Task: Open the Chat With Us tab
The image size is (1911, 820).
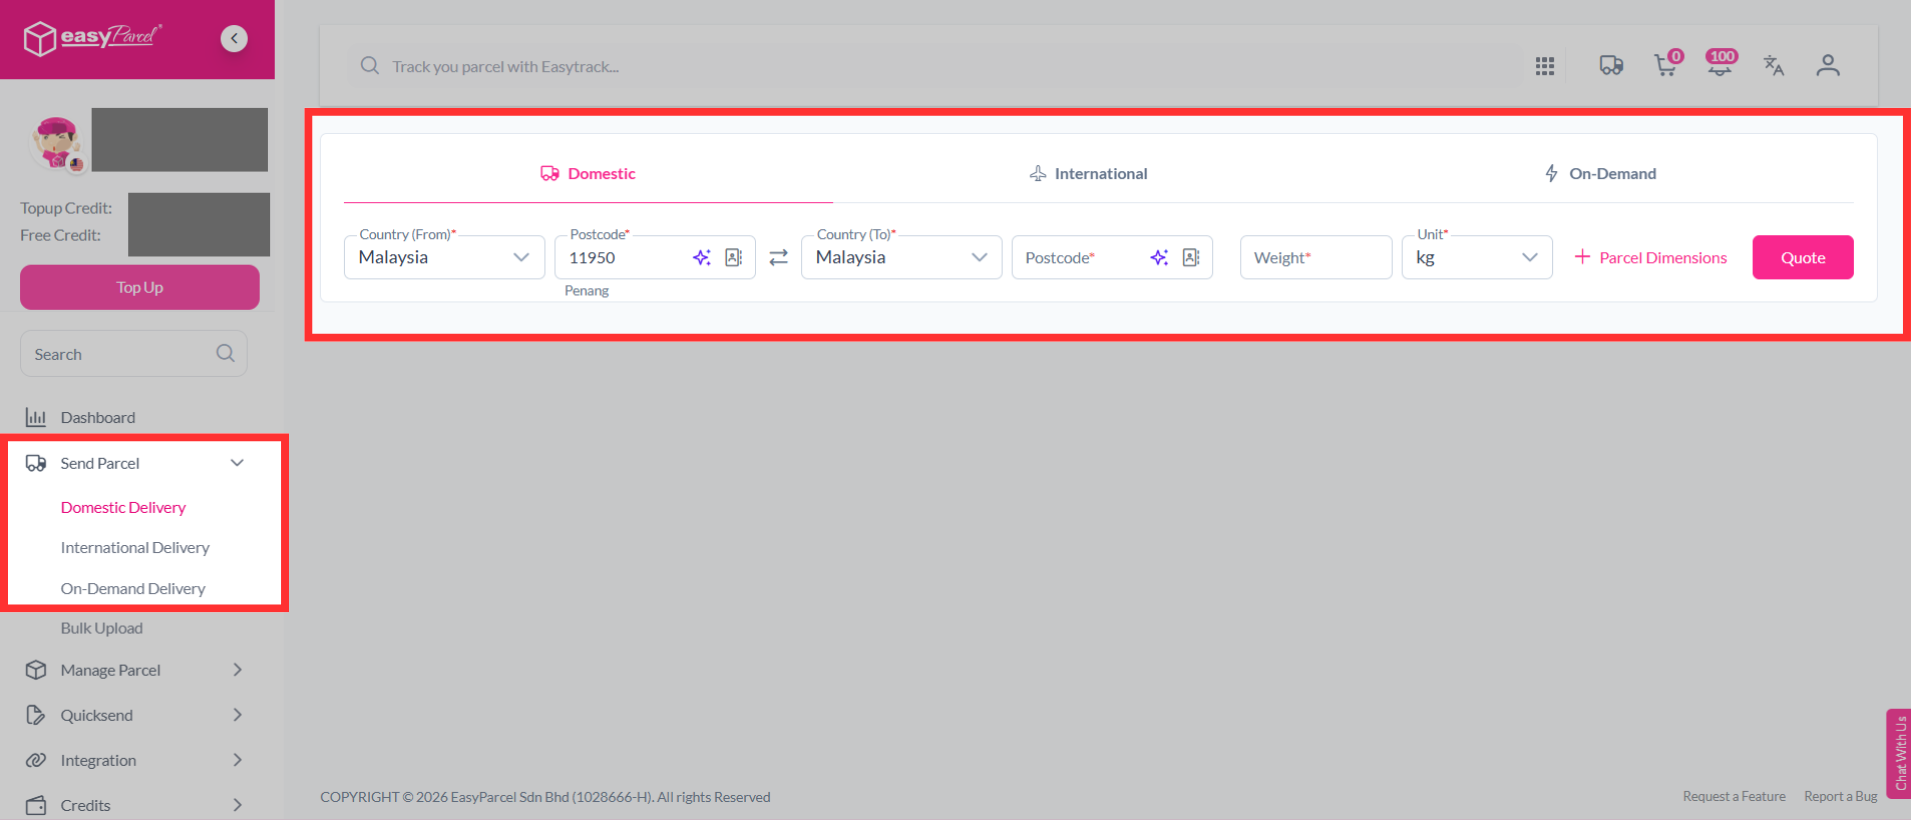Action: pos(1899,753)
